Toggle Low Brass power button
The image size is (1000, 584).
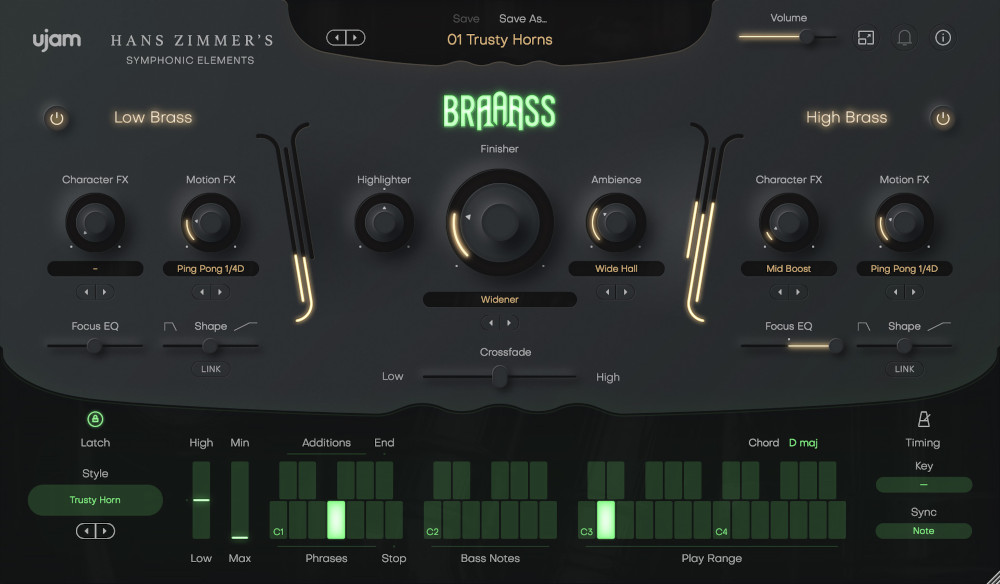tap(56, 117)
